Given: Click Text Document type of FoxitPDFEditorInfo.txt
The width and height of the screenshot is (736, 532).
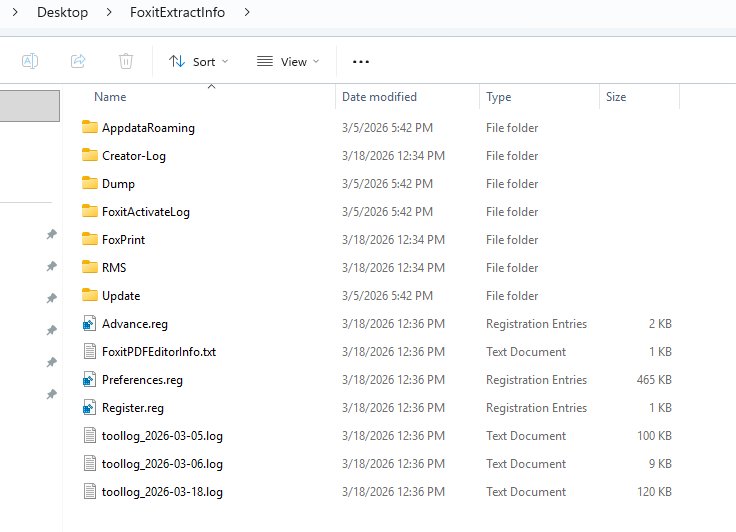Looking at the screenshot, I should coord(526,352).
